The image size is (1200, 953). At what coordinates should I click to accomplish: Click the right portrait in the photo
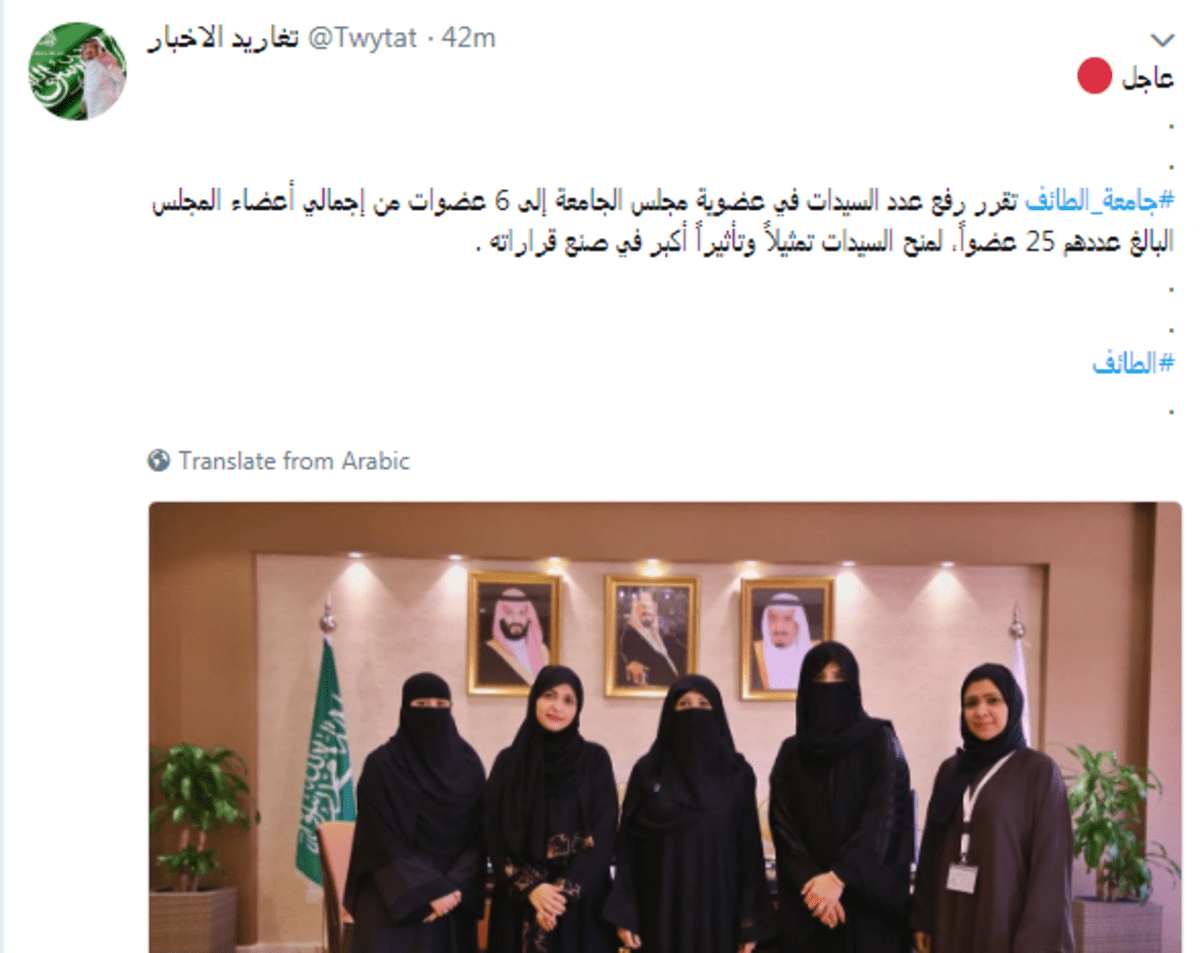(786, 638)
